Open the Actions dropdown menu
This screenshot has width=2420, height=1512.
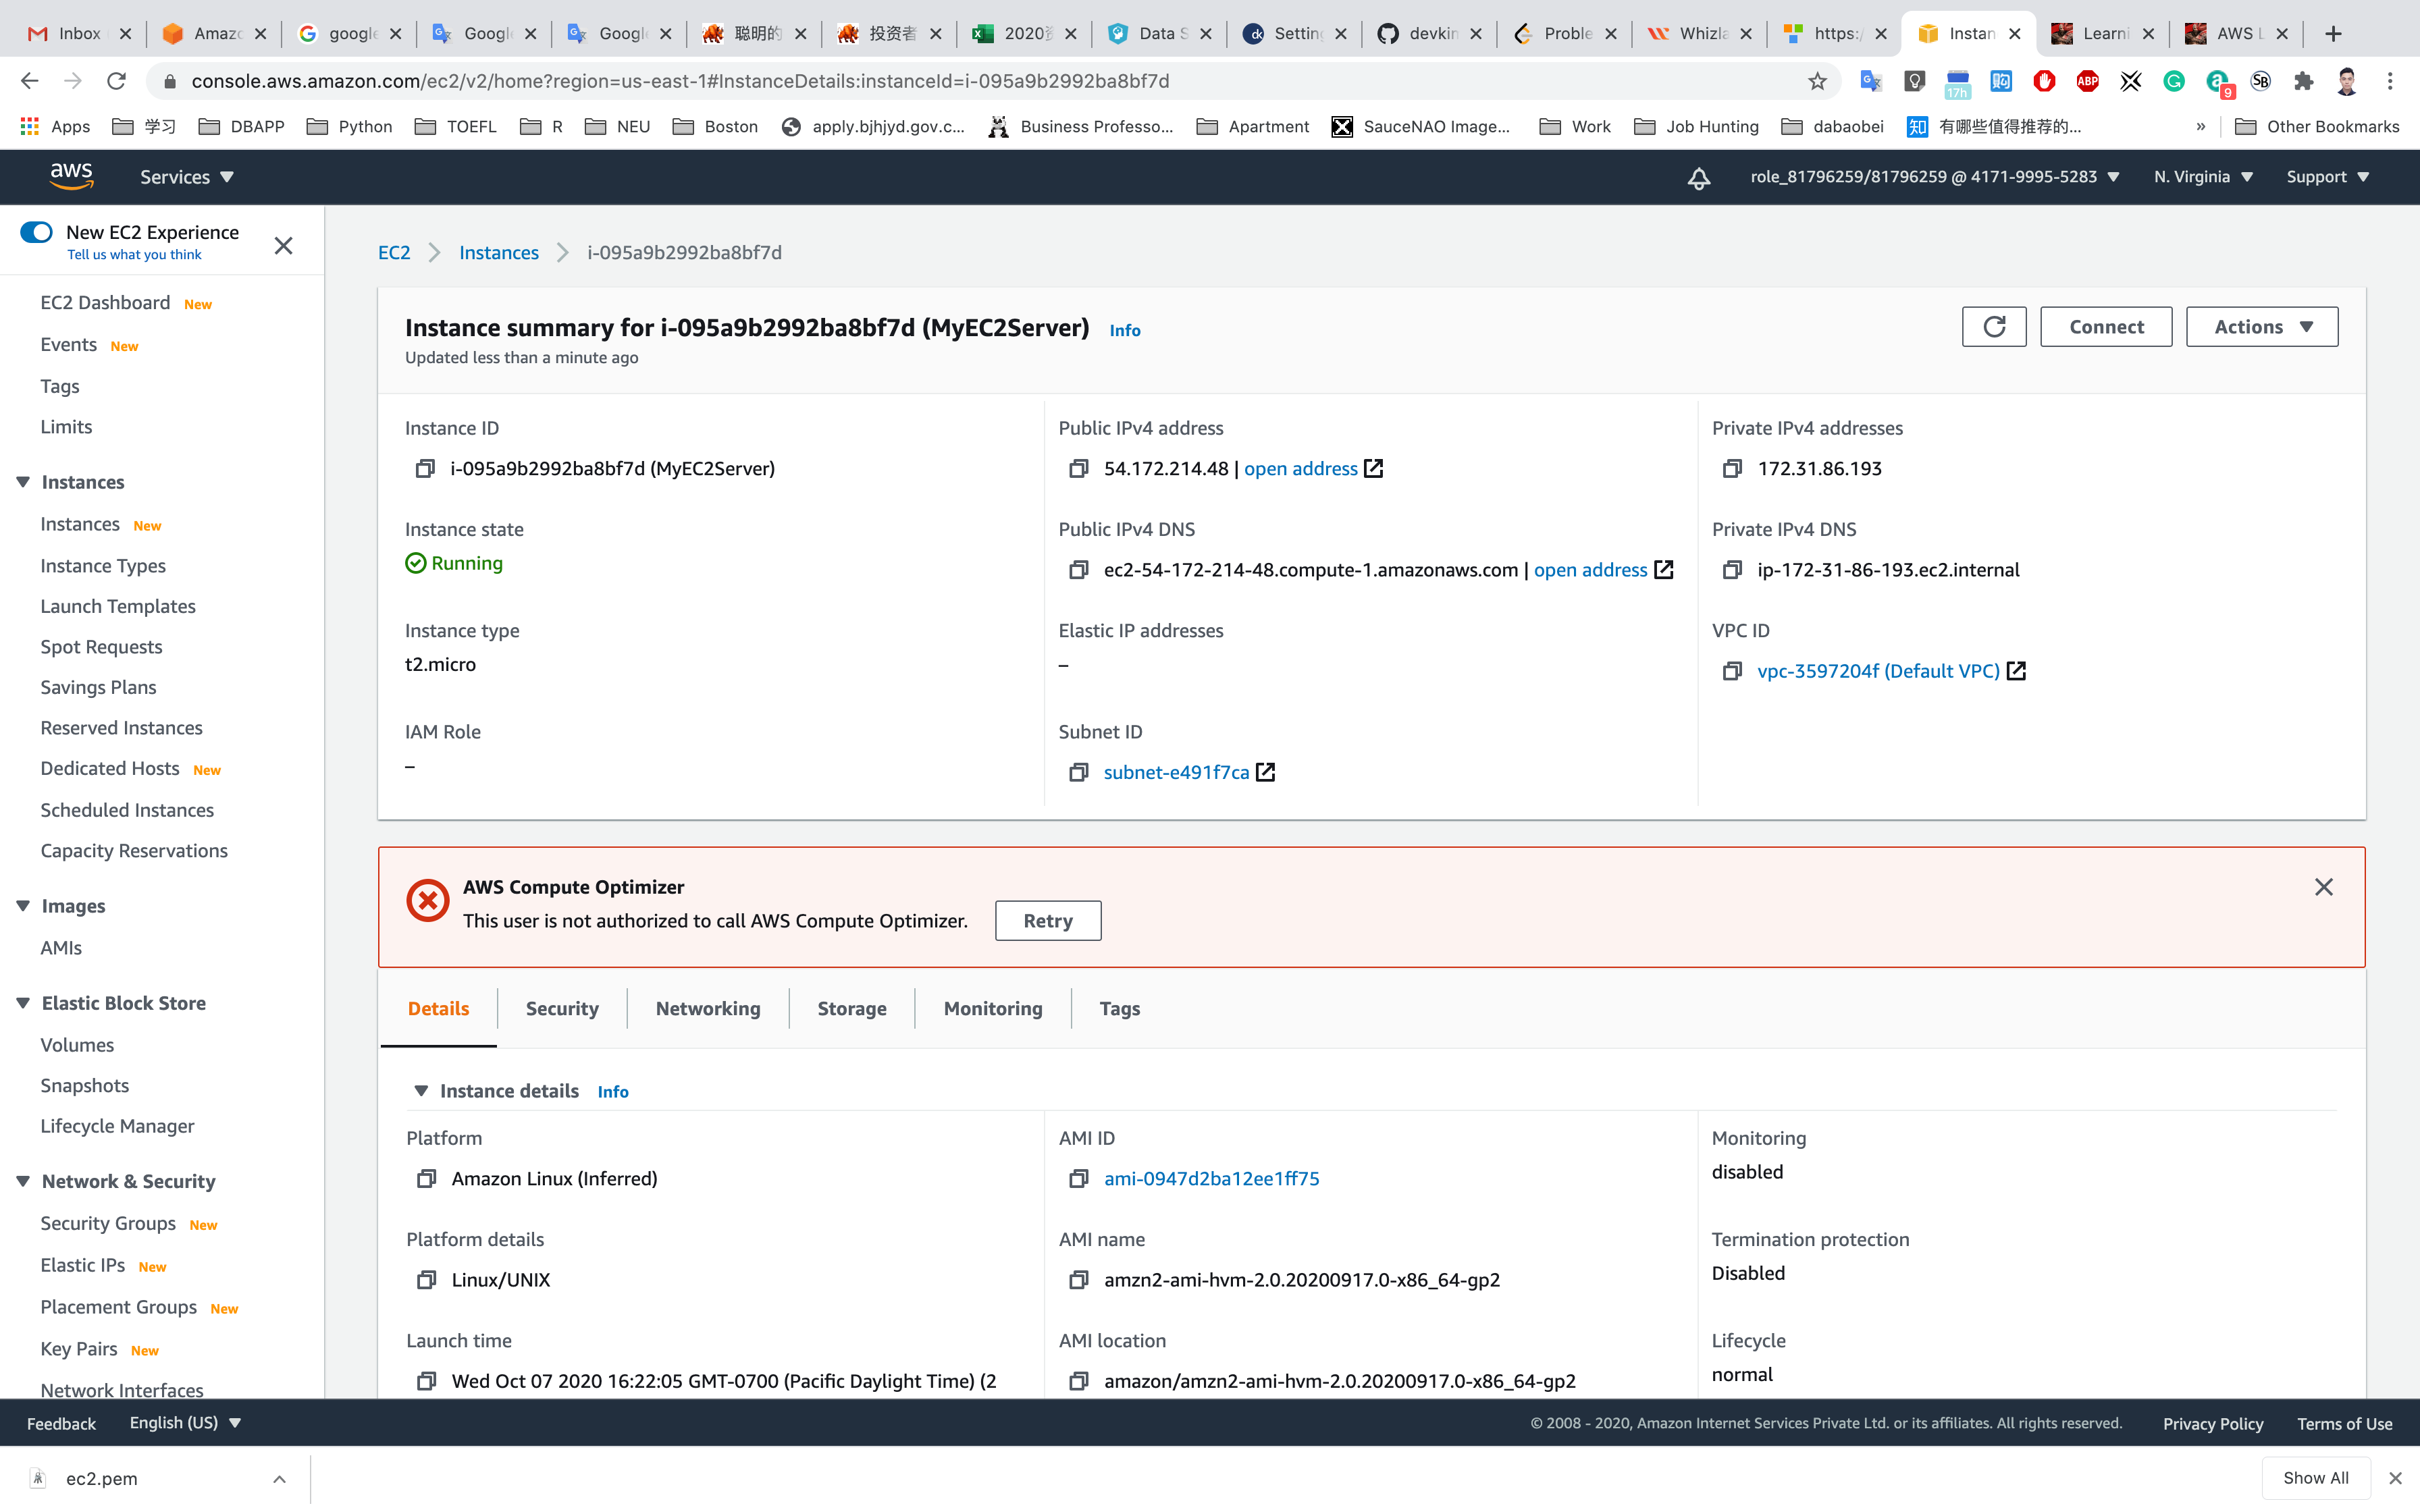(x=2261, y=327)
